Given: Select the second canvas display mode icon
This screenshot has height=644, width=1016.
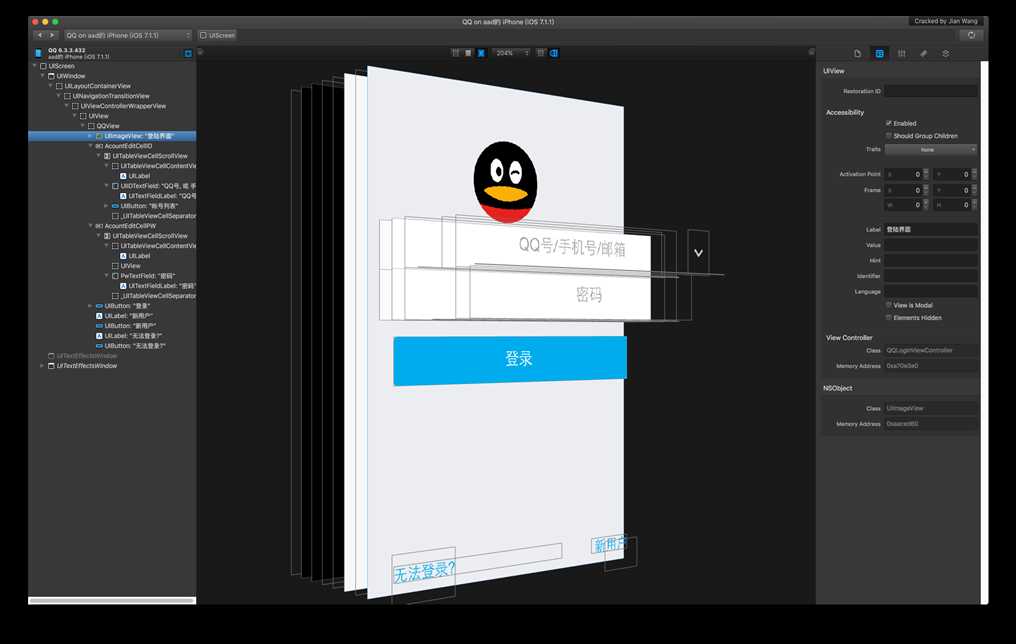Looking at the screenshot, I should [468, 53].
